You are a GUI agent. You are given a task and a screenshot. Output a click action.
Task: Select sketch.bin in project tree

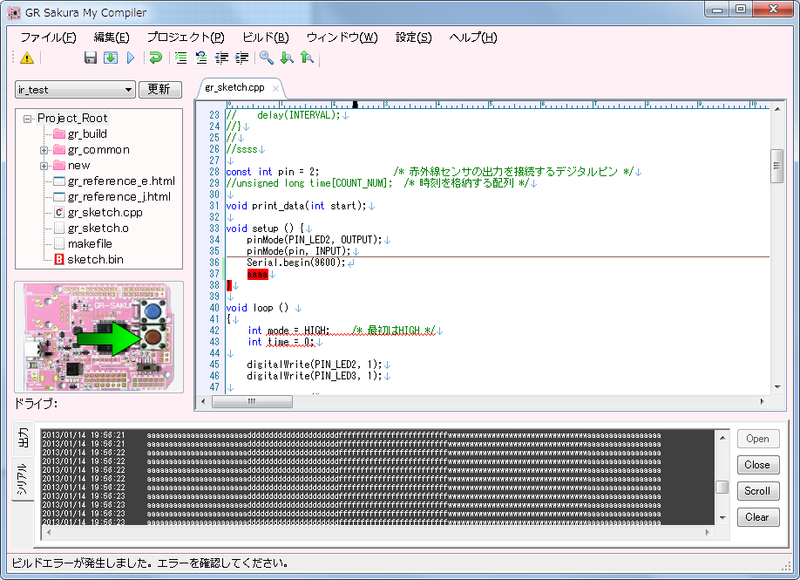(x=95, y=259)
